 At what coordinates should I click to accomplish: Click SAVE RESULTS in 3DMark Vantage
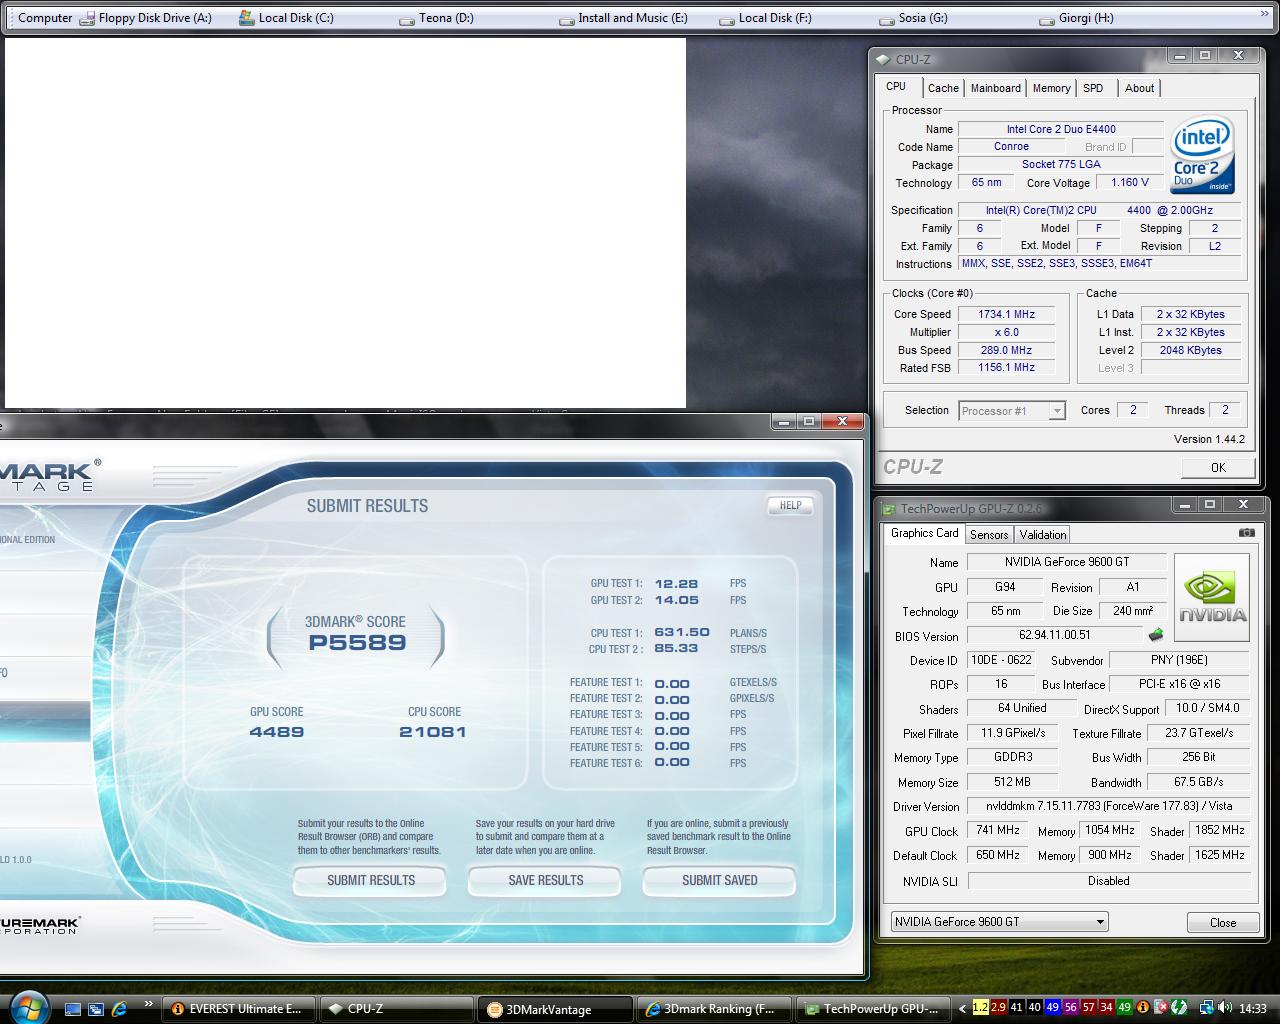[x=545, y=881]
